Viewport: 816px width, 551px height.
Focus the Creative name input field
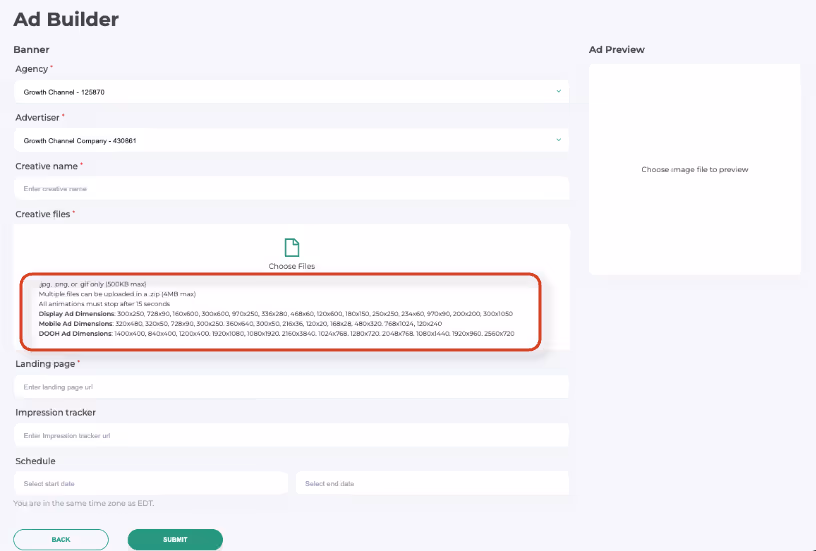291,188
